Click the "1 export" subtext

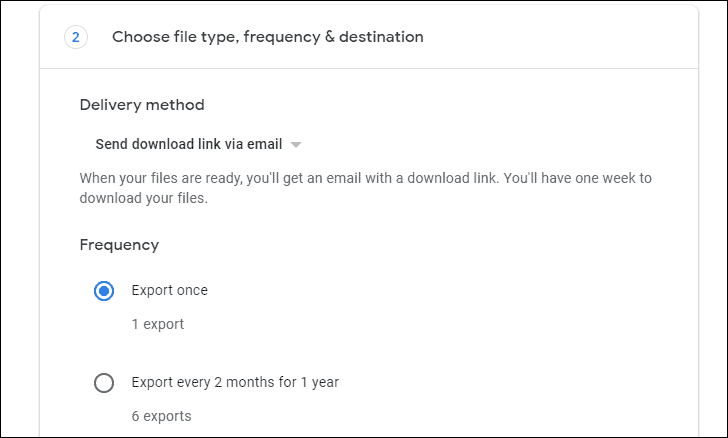pos(158,324)
